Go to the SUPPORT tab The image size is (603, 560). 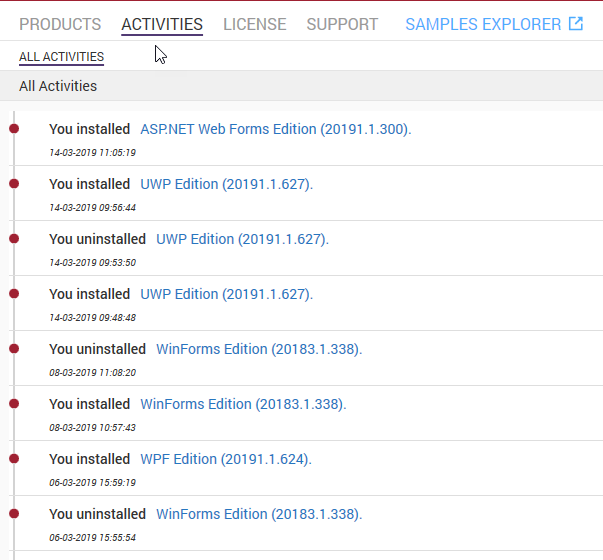pyautogui.click(x=342, y=24)
